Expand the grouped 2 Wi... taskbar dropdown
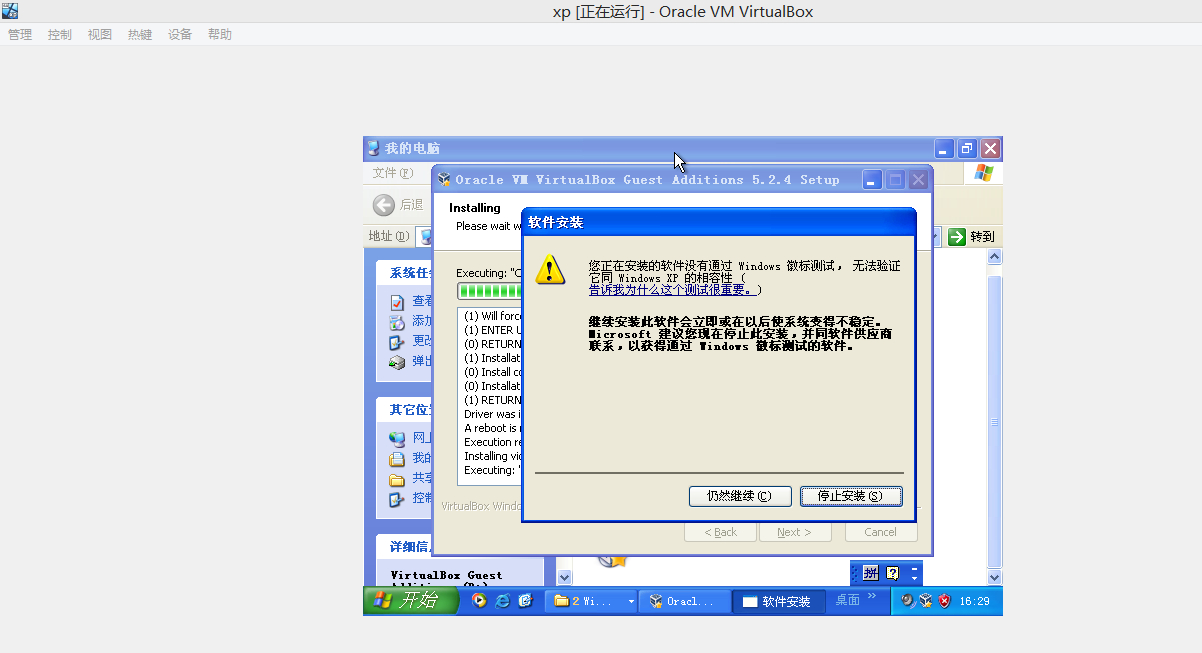1202x653 pixels. click(x=631, y=601)
